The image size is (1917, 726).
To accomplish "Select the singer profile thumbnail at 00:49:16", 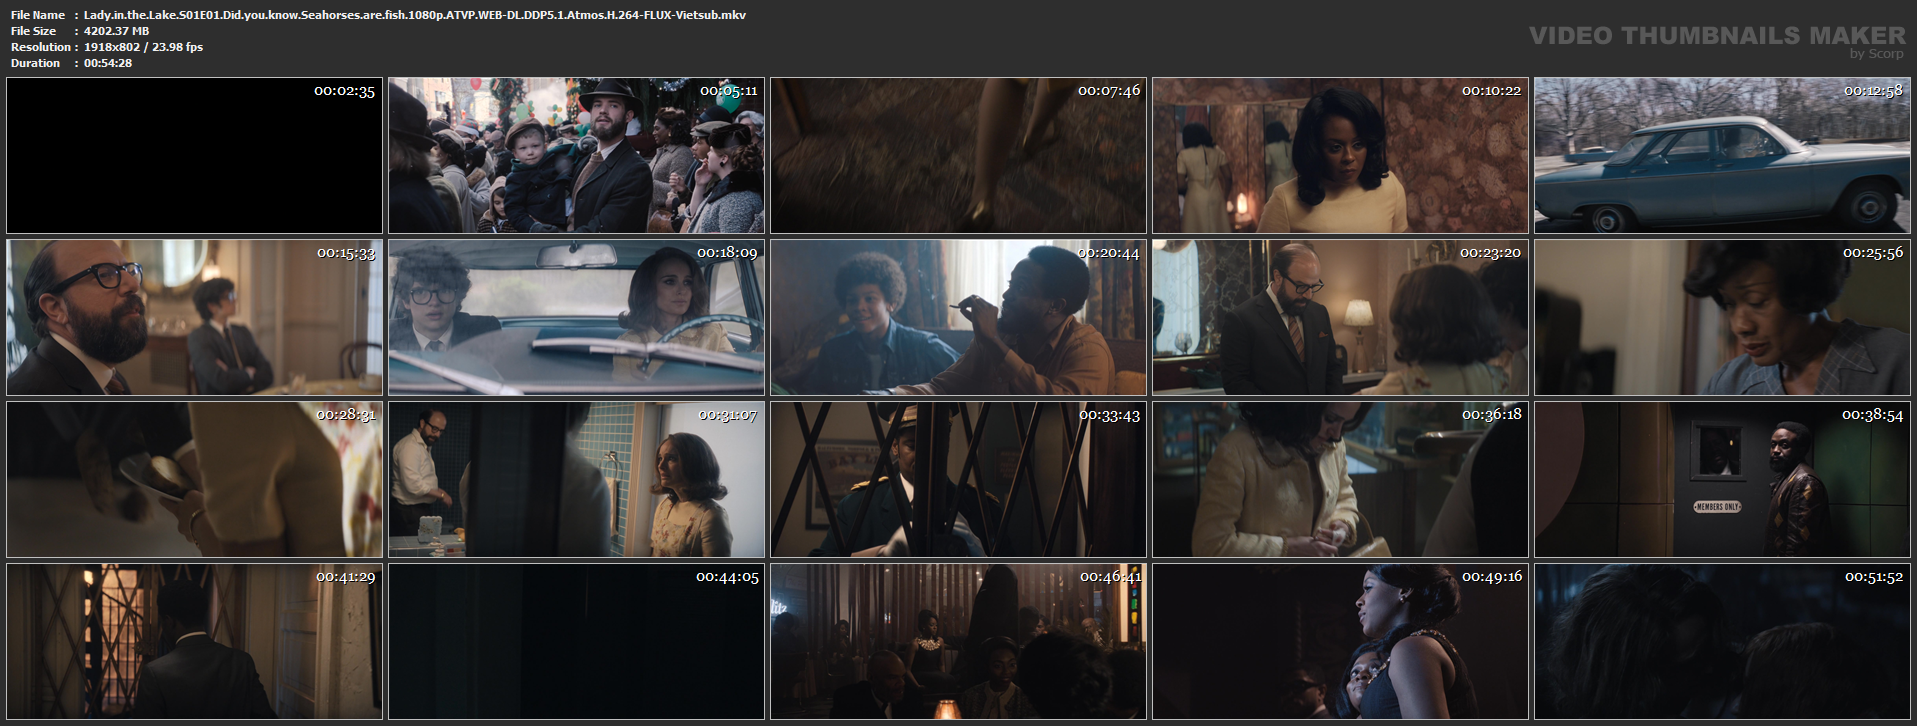I will 1340,642.
